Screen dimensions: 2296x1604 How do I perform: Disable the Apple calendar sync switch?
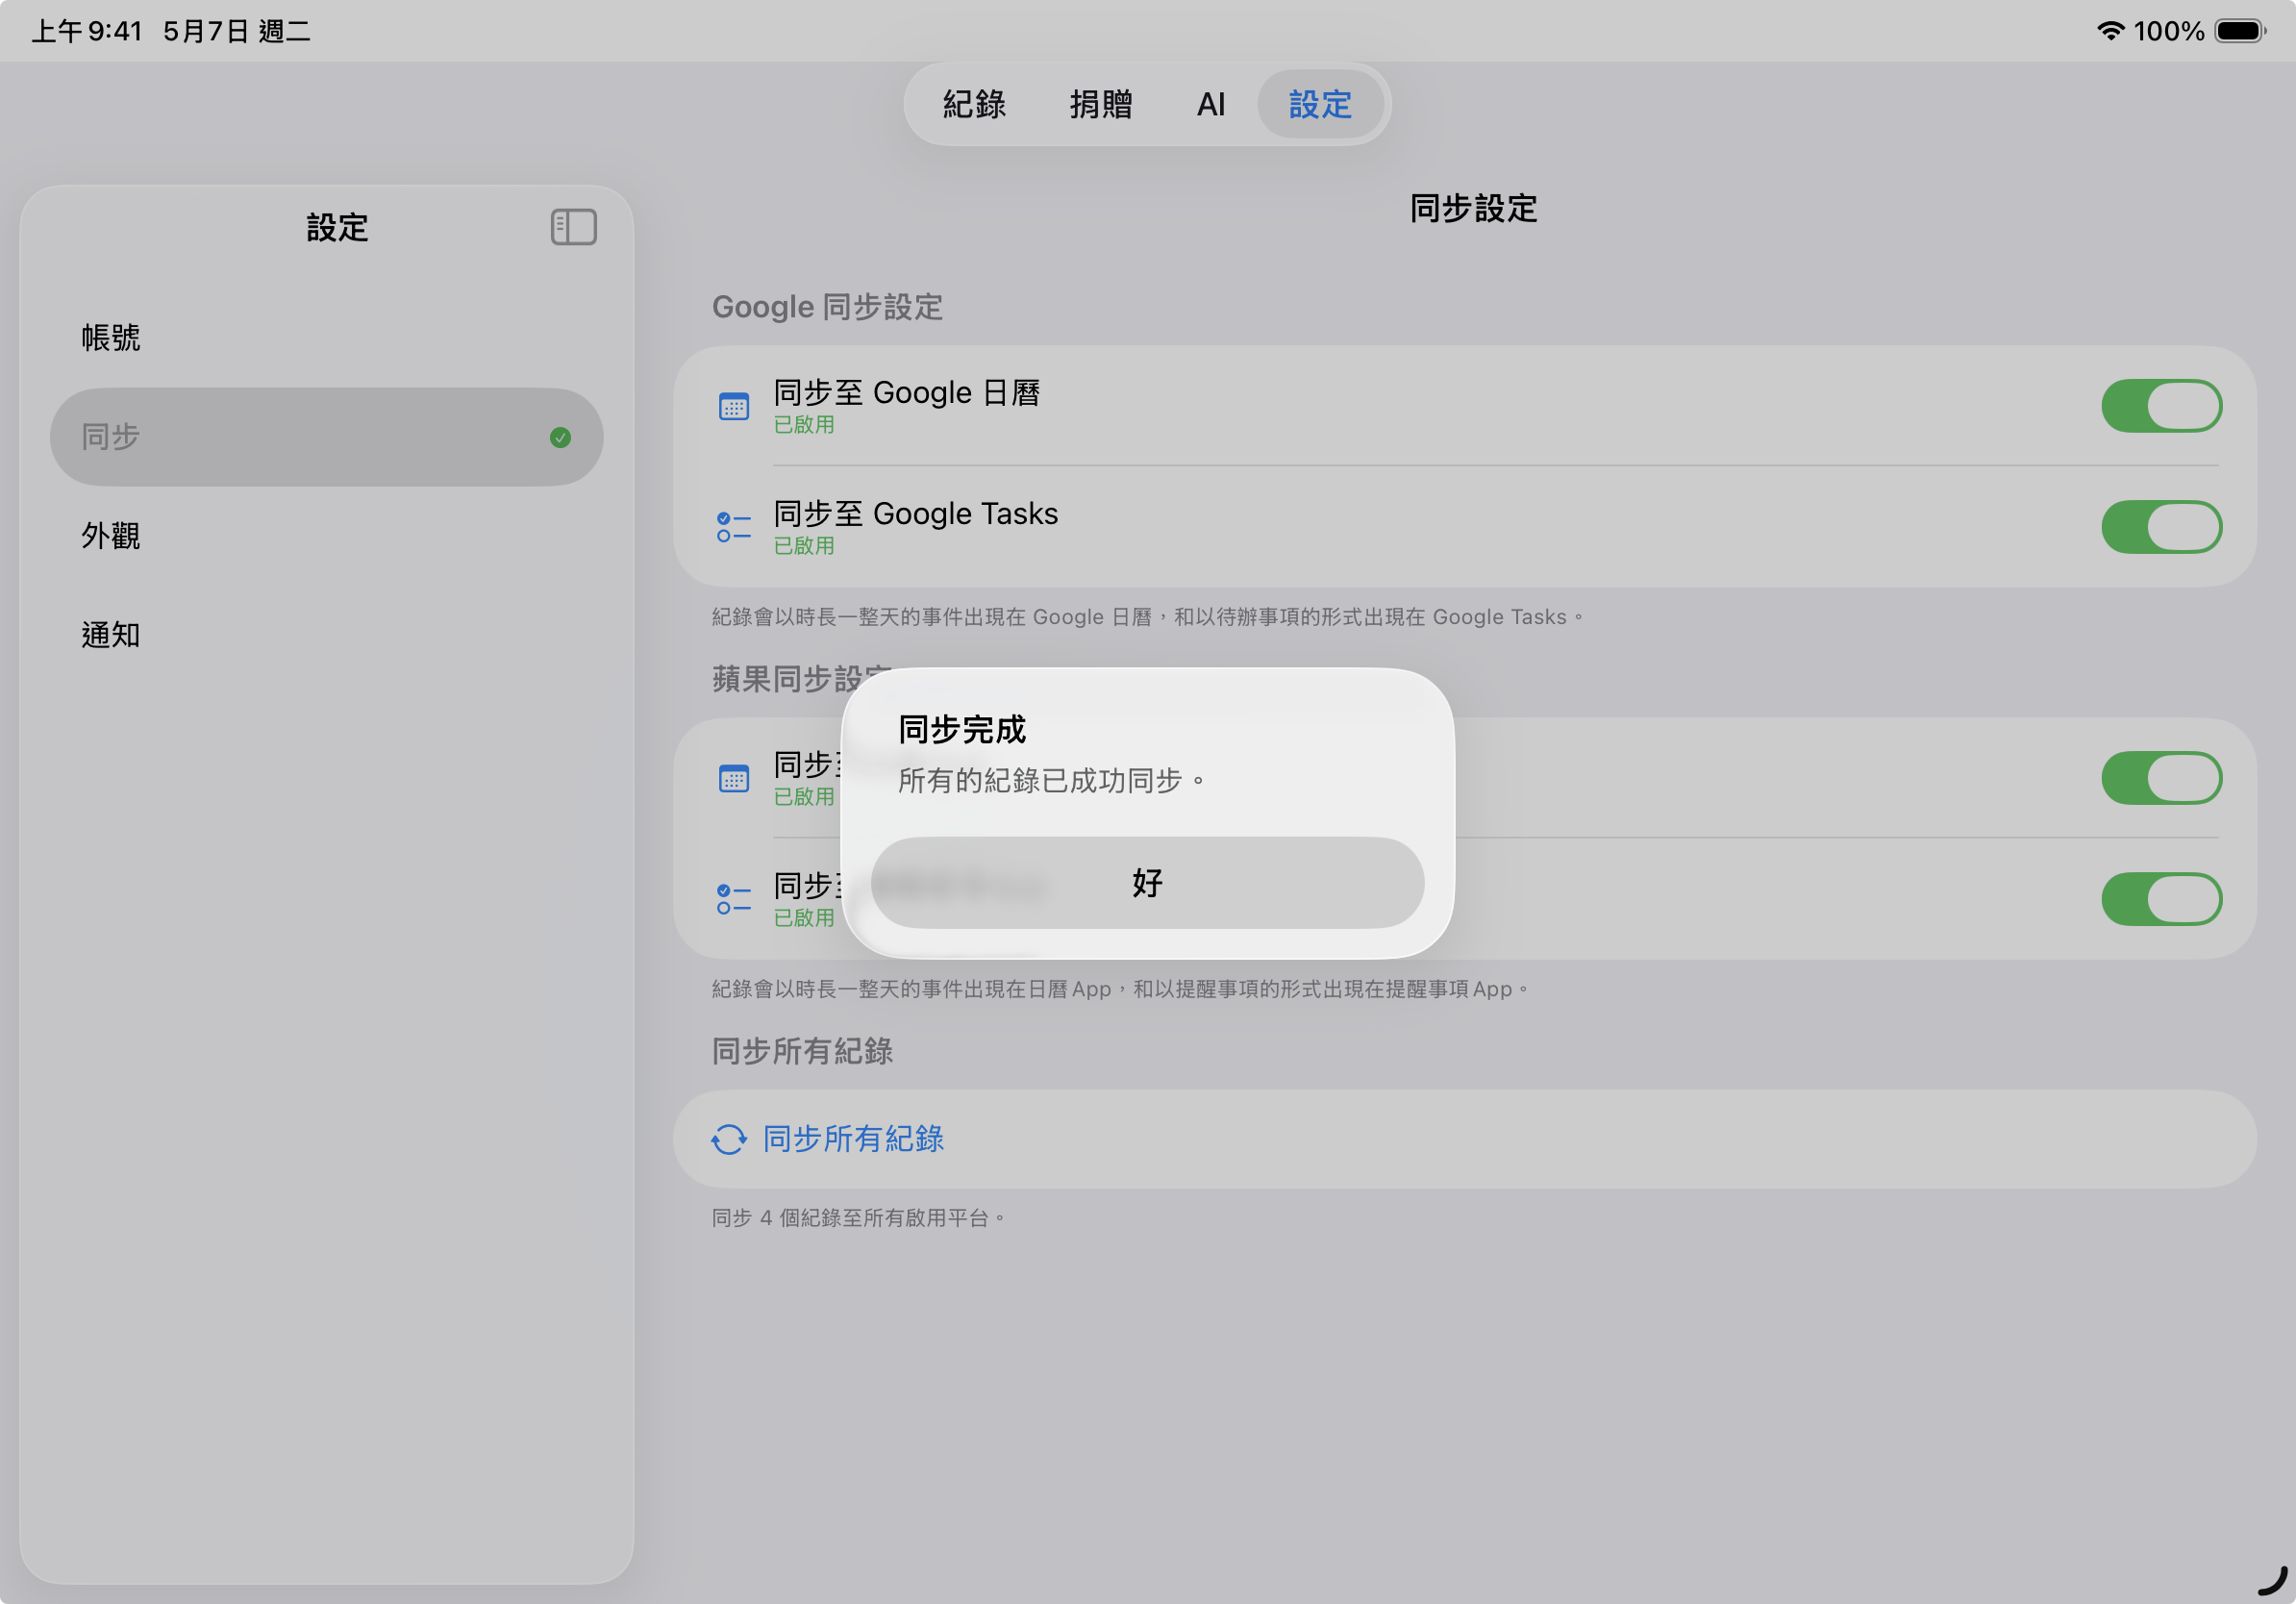(2163, 778)
